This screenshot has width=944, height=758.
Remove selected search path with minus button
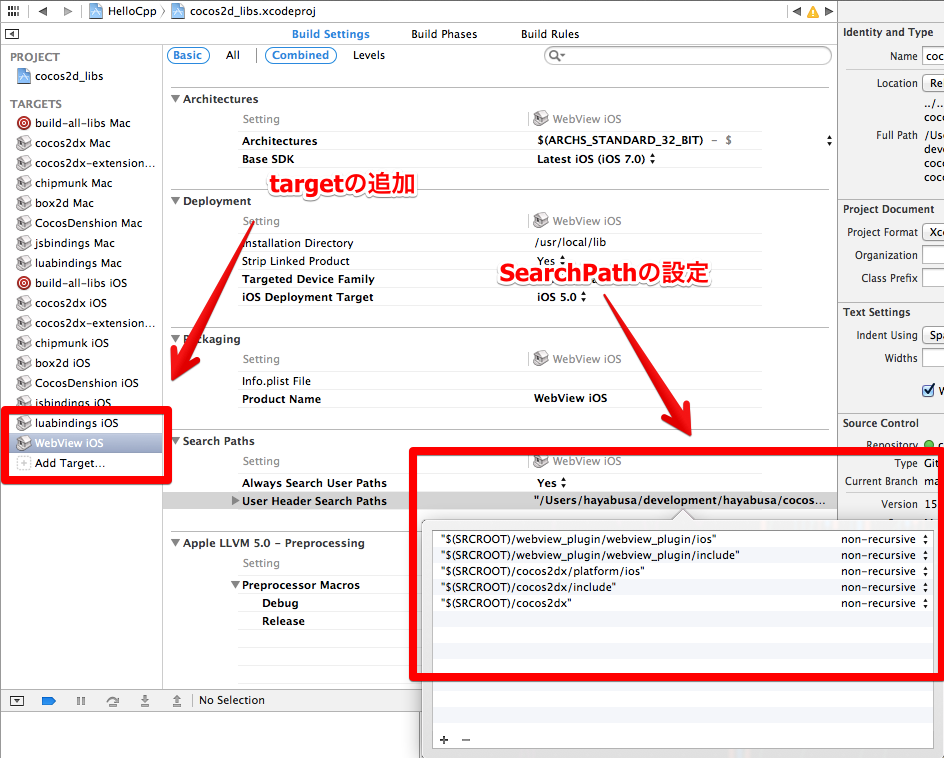(x=466, y=740)
